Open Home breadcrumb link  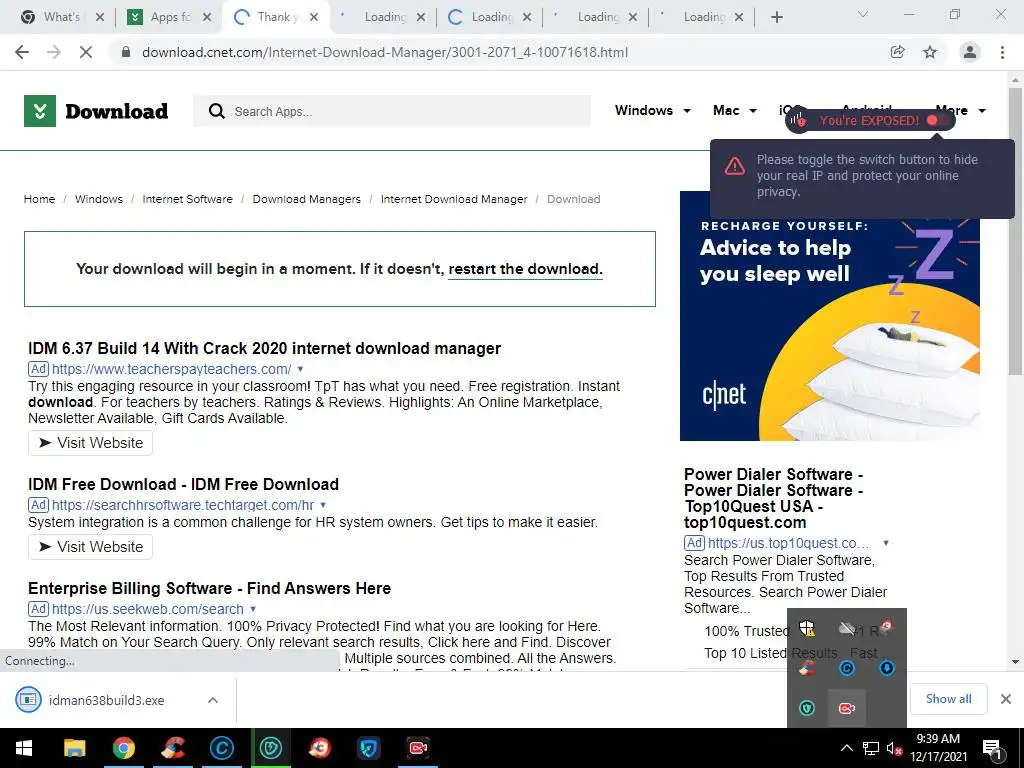point(39,199)
